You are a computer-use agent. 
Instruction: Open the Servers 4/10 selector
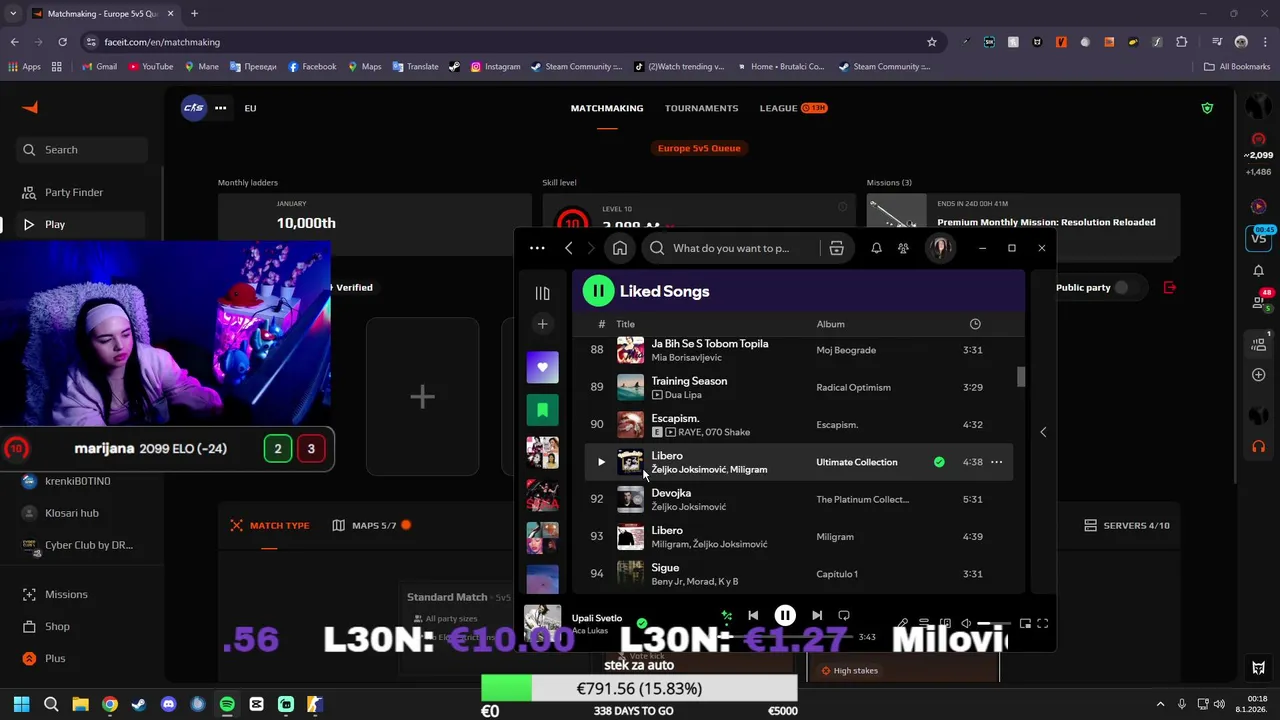pyautogui.click(x=1127, y=525)
